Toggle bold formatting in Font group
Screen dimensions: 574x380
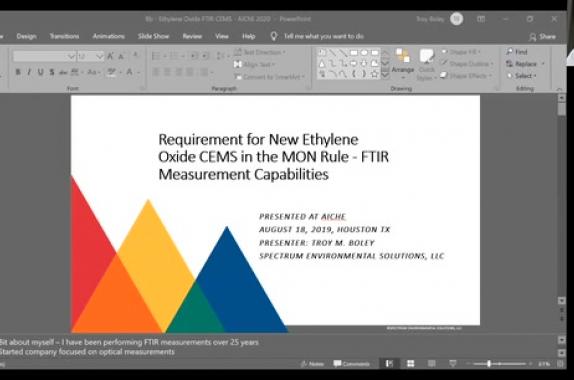pos(18,72)
